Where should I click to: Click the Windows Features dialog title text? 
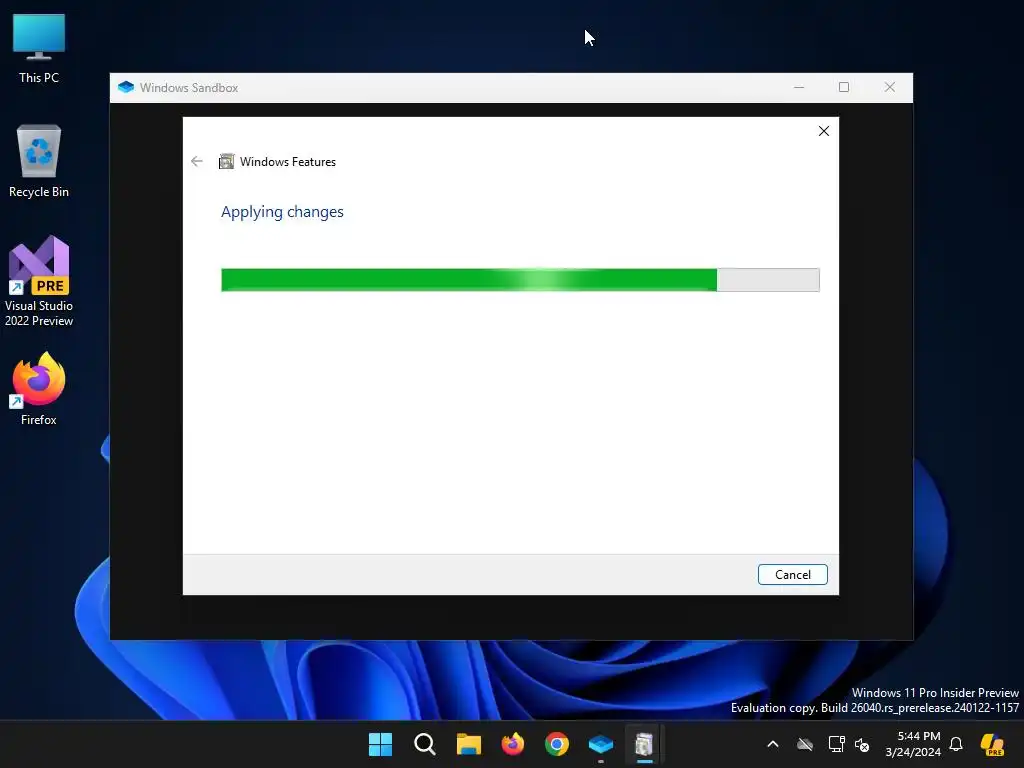(287, 162)
